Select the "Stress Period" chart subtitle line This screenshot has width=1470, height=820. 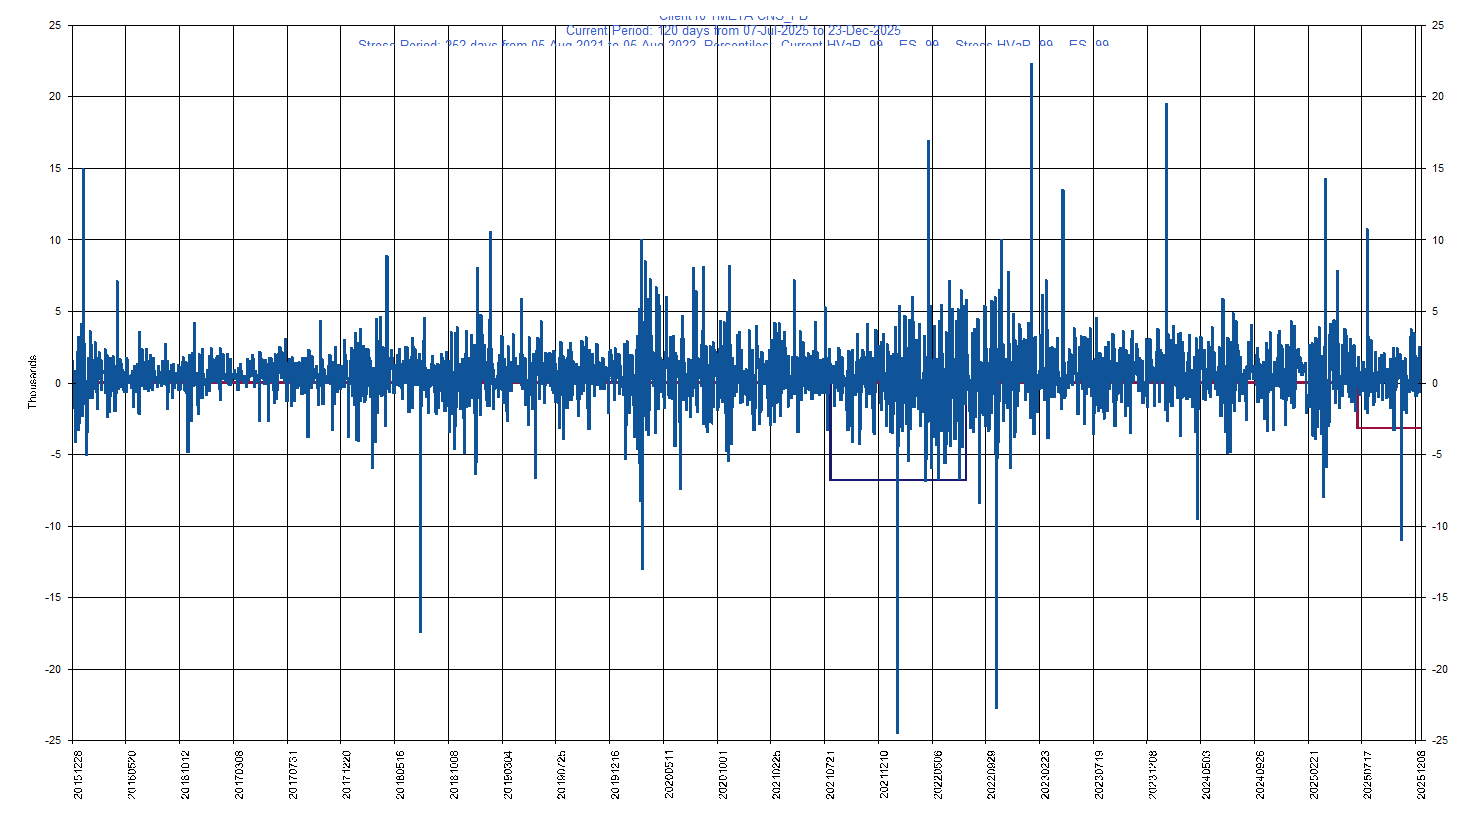[x=733, y=45]
